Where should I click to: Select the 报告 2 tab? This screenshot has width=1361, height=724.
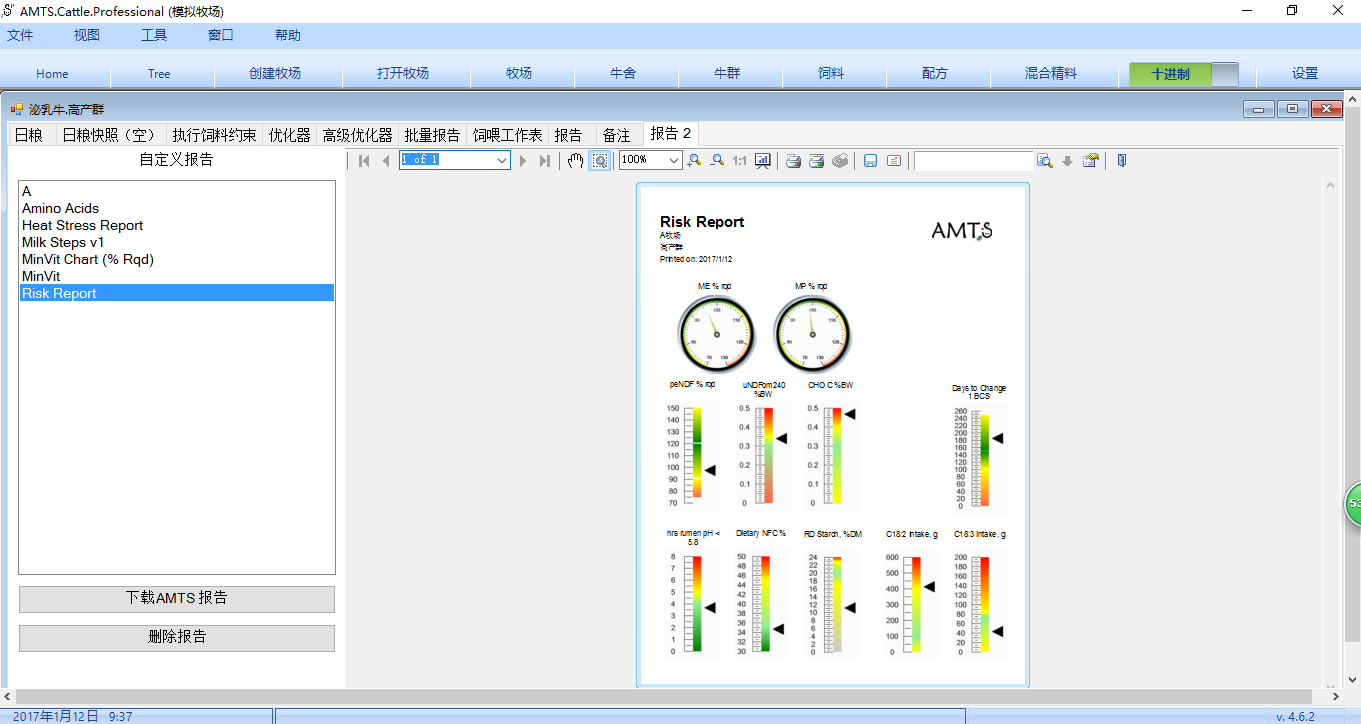pos(671,133)
